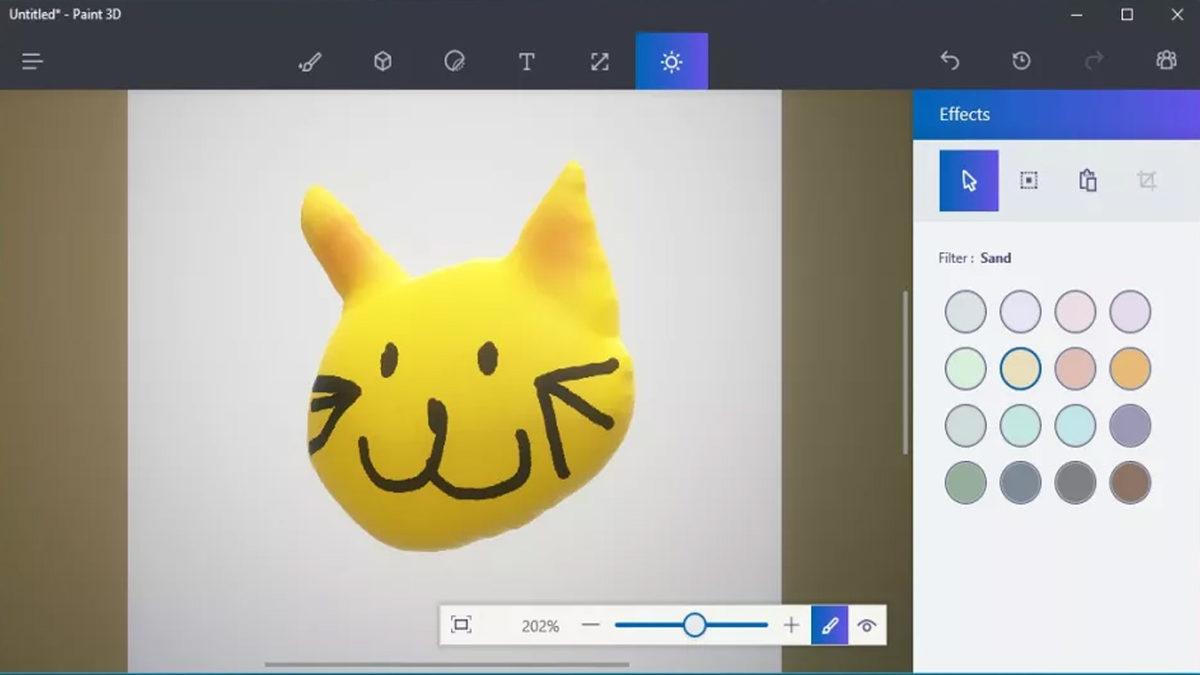Select the Art tools brush icon
Screen dimensions: 1200x675
(310, 61)
